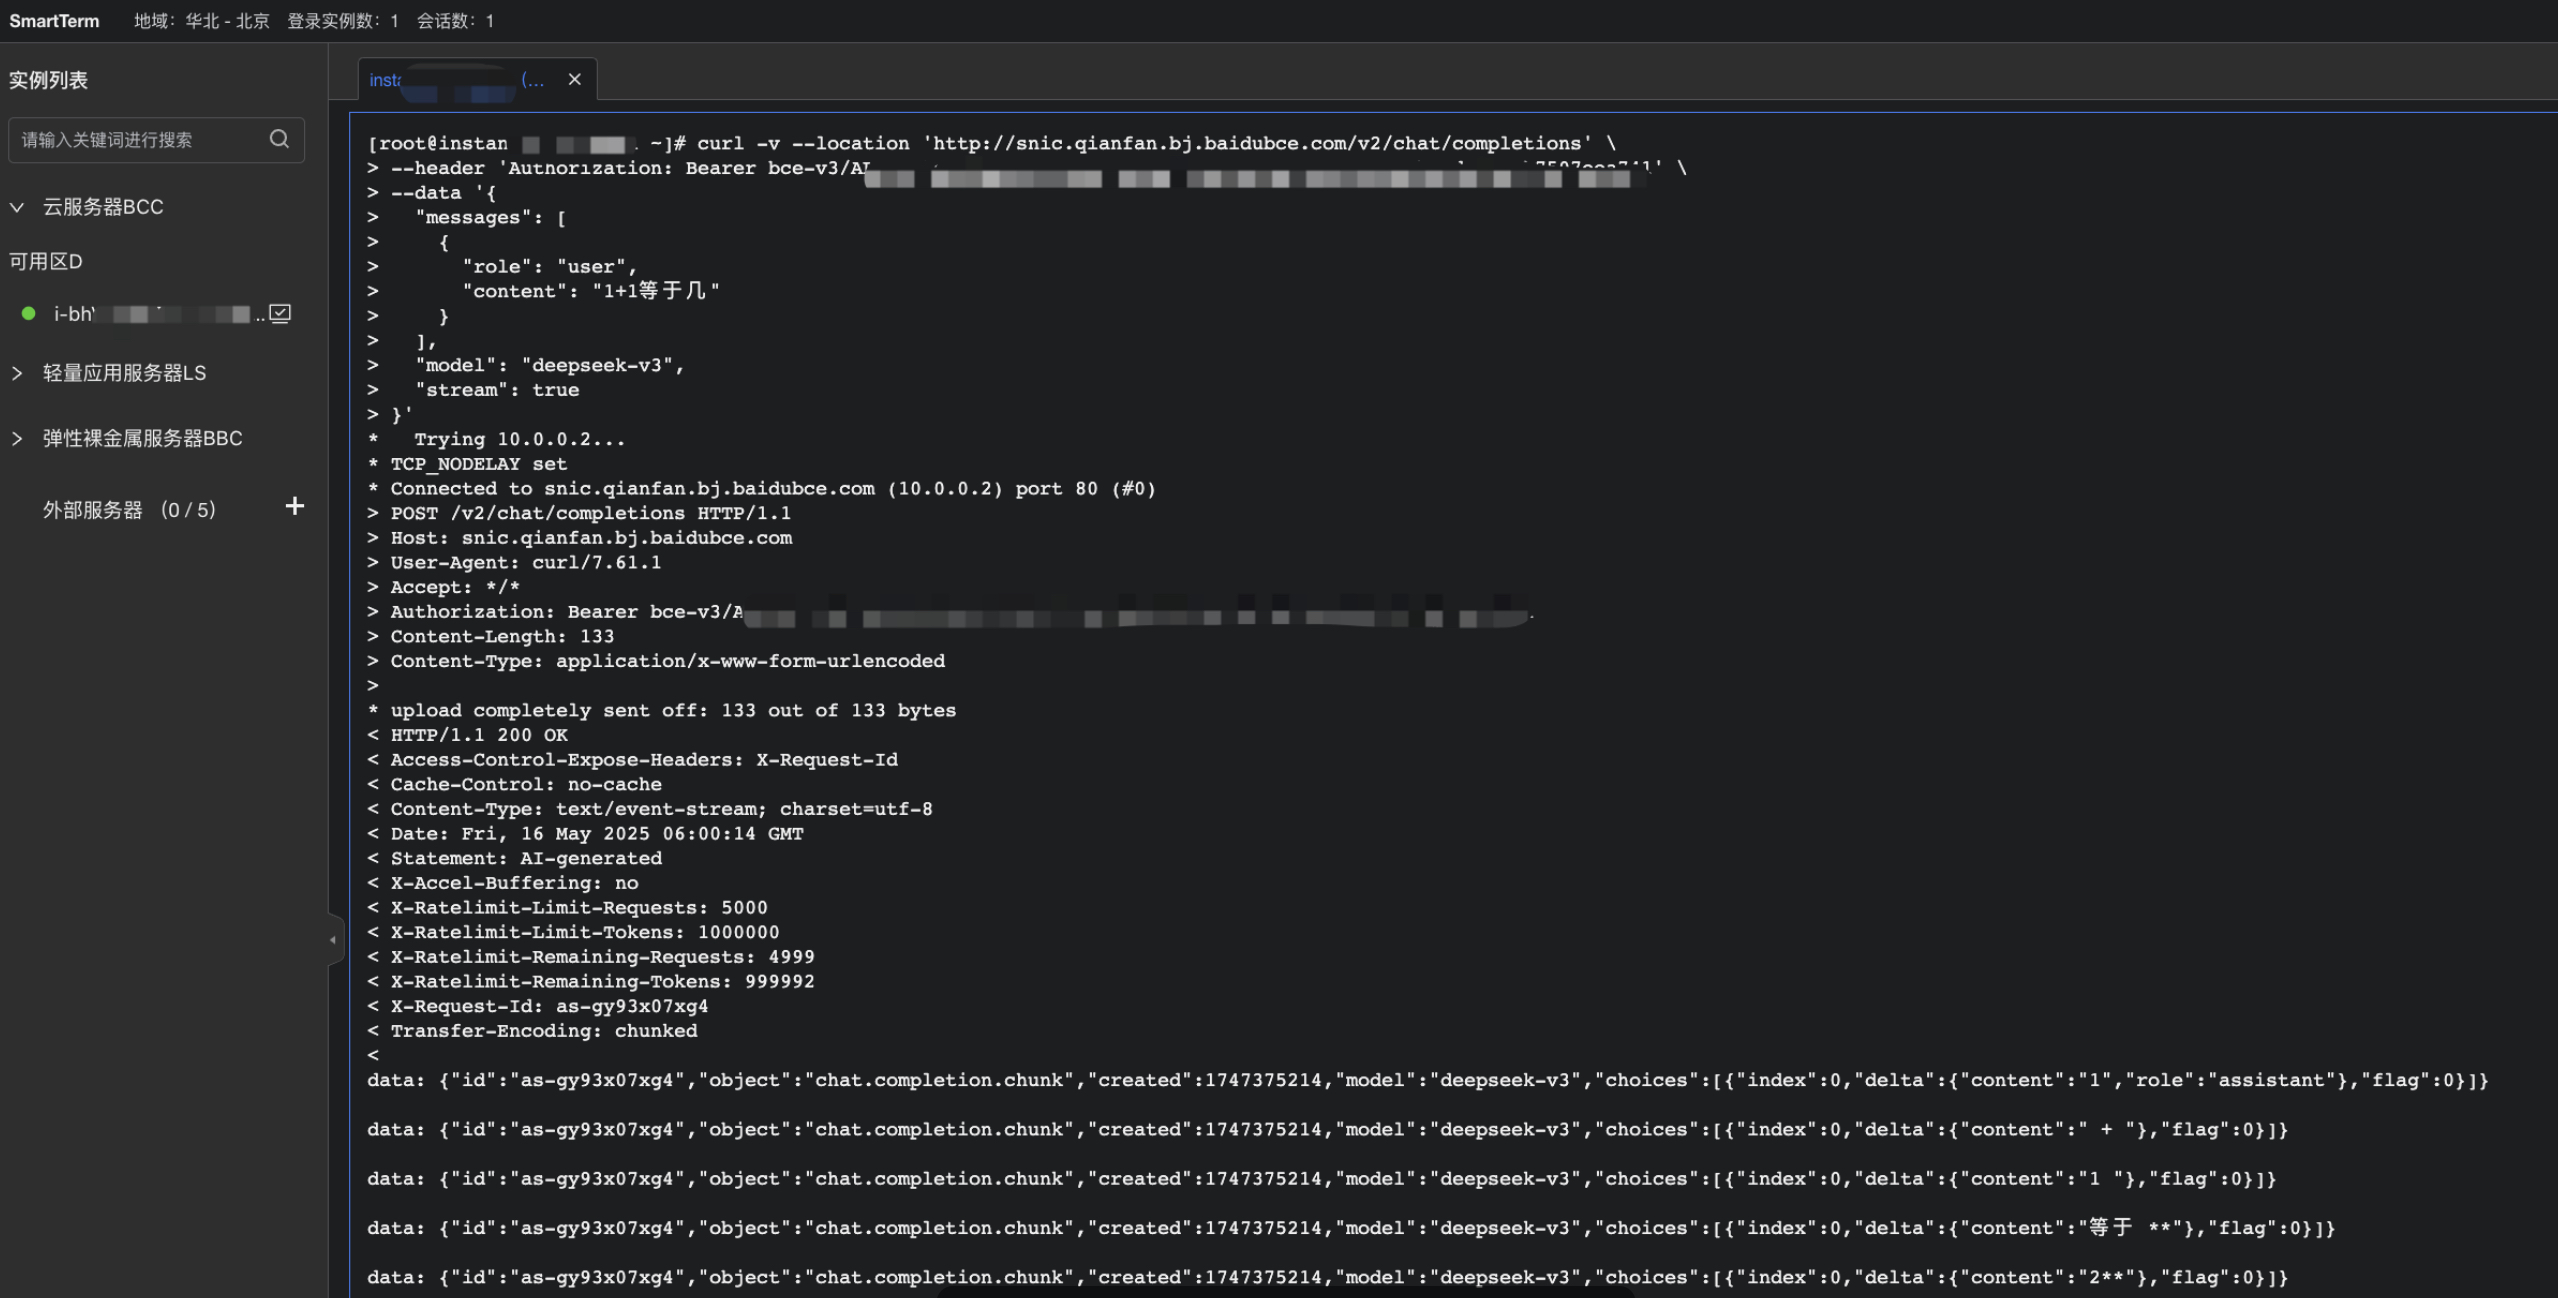Click the Content-Type: application/x-www-form-urlencoded line
The image size is (2558, 1298).
click(656, 661)
